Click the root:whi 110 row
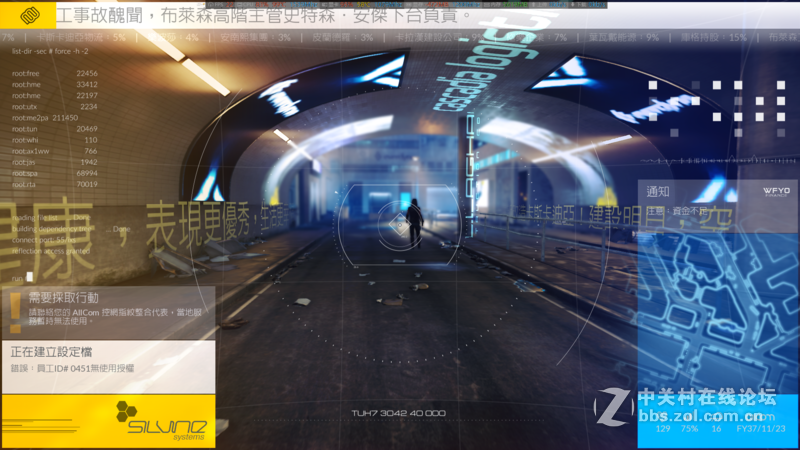The image size is (800, 450). pos(55,140)
